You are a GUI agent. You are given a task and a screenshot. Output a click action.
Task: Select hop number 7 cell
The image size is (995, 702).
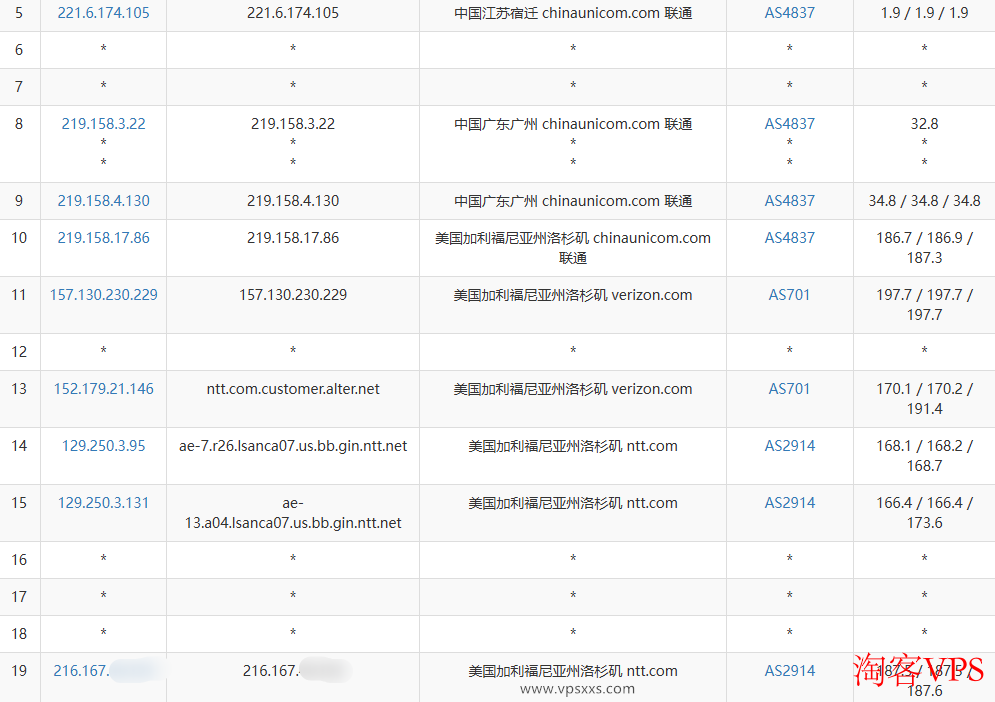pos(19,87)
